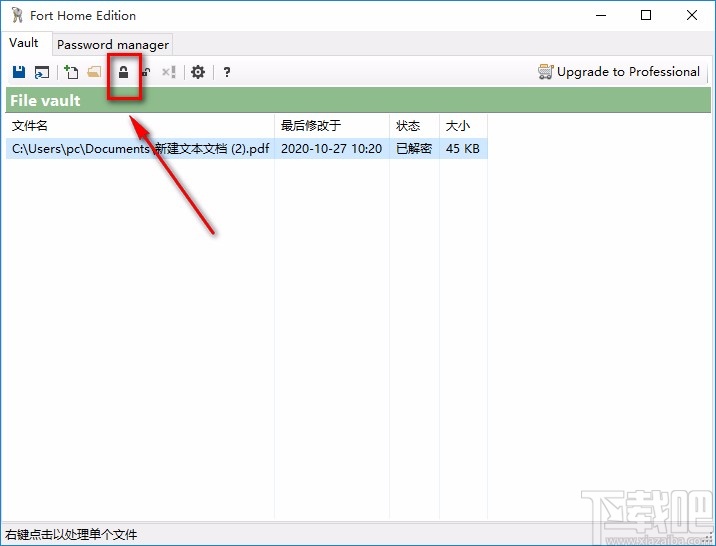
Task: Click the 已解密 status cell
Action: (414, 149)
